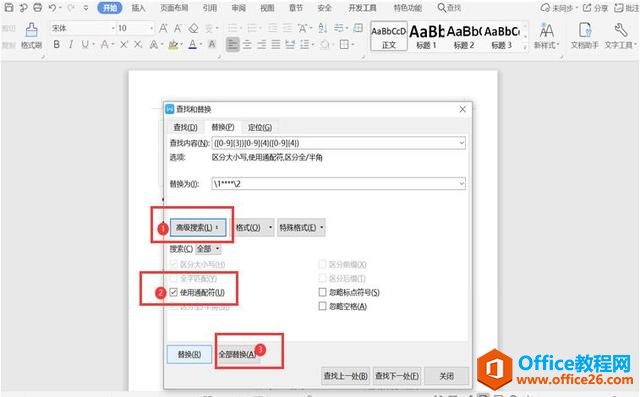
Task: Switch to the Replace (替换) tab in dialog
Action: (x=223, y=127)
